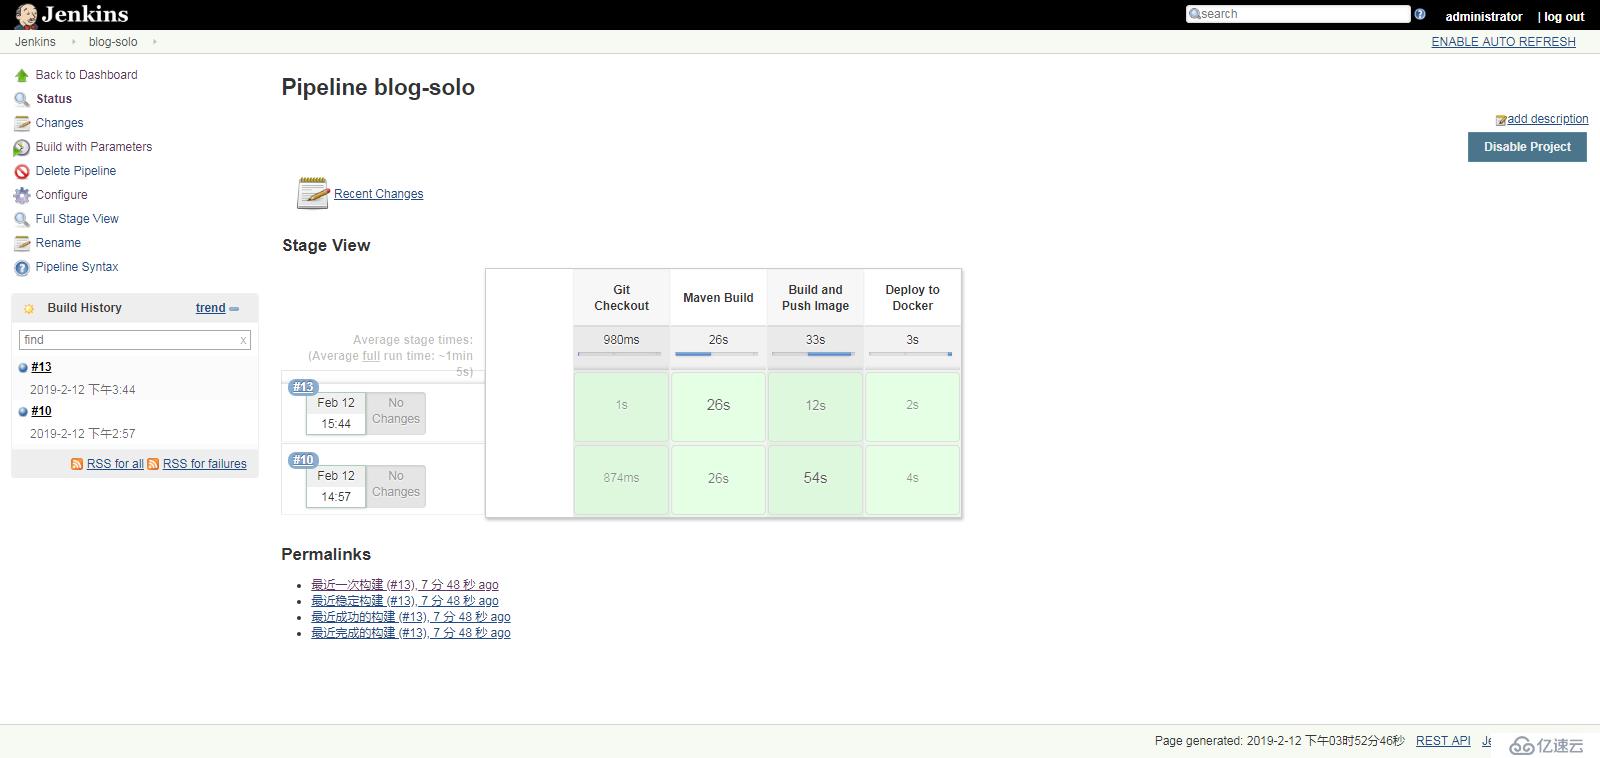Click the Maven Build average time bar
This screenshot has width=1600, height=758.
click(x=717, y=354)
